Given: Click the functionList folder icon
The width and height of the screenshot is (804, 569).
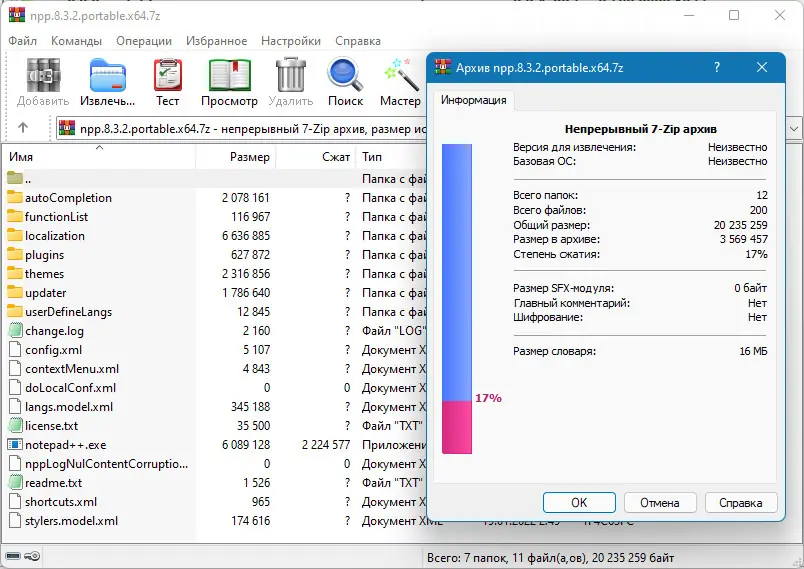Looking at the screenshot, I should (15, 216).
